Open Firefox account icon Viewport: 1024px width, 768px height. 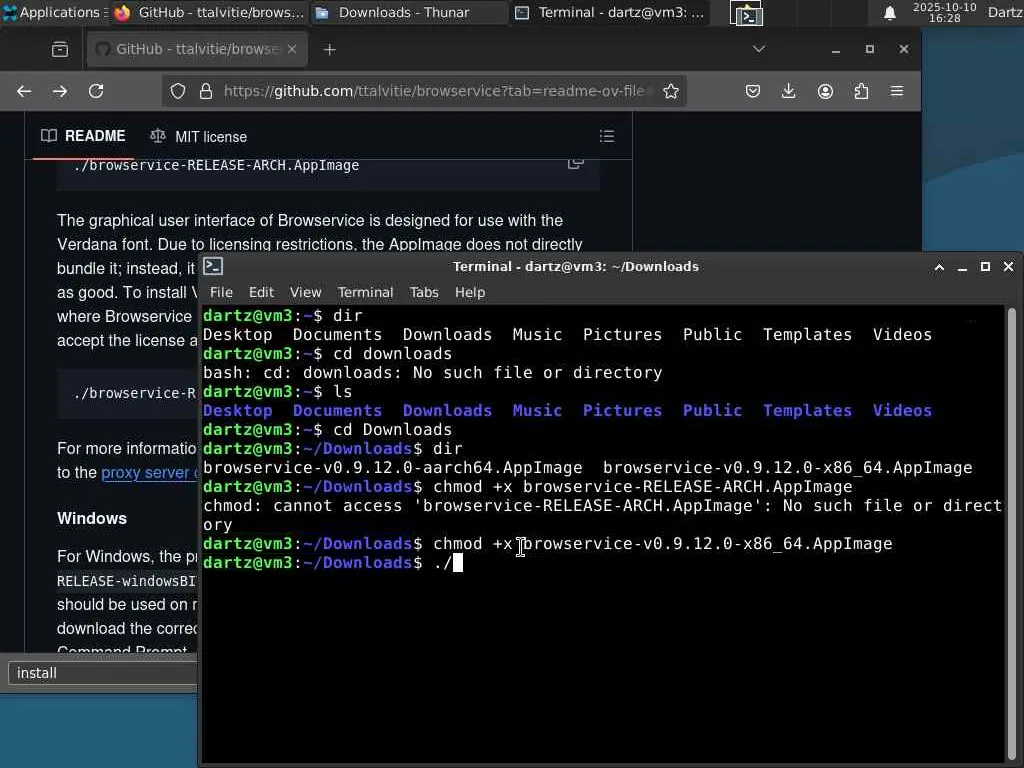pyautogui.click(x=825, y=91)
